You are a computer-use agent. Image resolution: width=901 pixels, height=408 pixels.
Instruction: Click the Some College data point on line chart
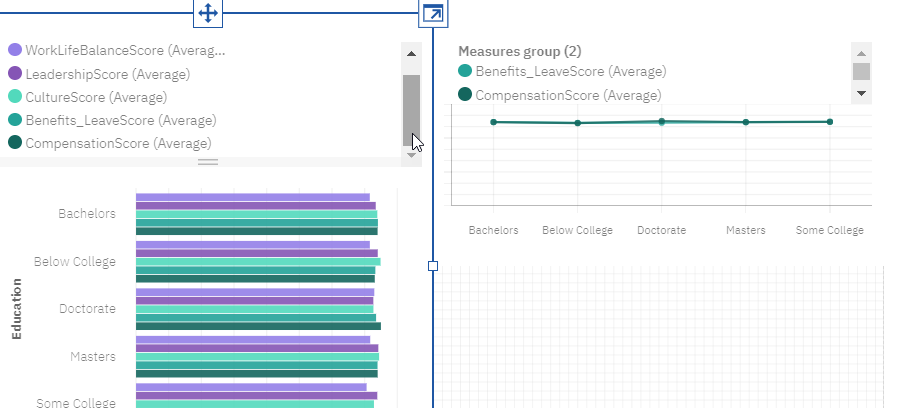click(830, 121)
